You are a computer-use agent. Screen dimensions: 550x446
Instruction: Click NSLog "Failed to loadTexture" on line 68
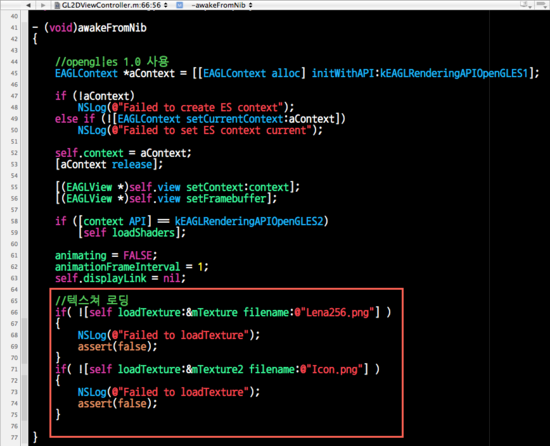tap(169, 335)
